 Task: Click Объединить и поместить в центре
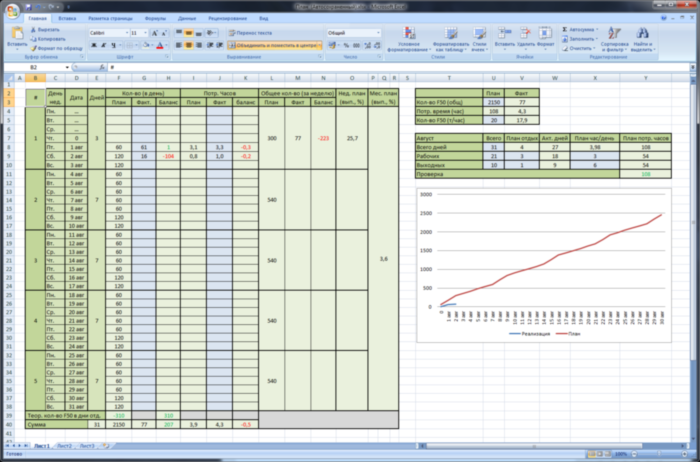coord(272,45)
